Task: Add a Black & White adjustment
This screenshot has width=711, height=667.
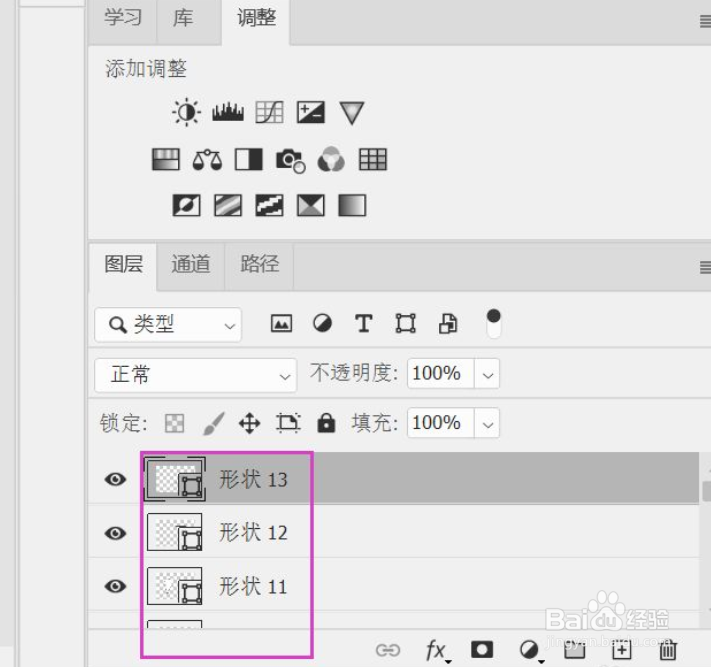Action: pos(248,160)
